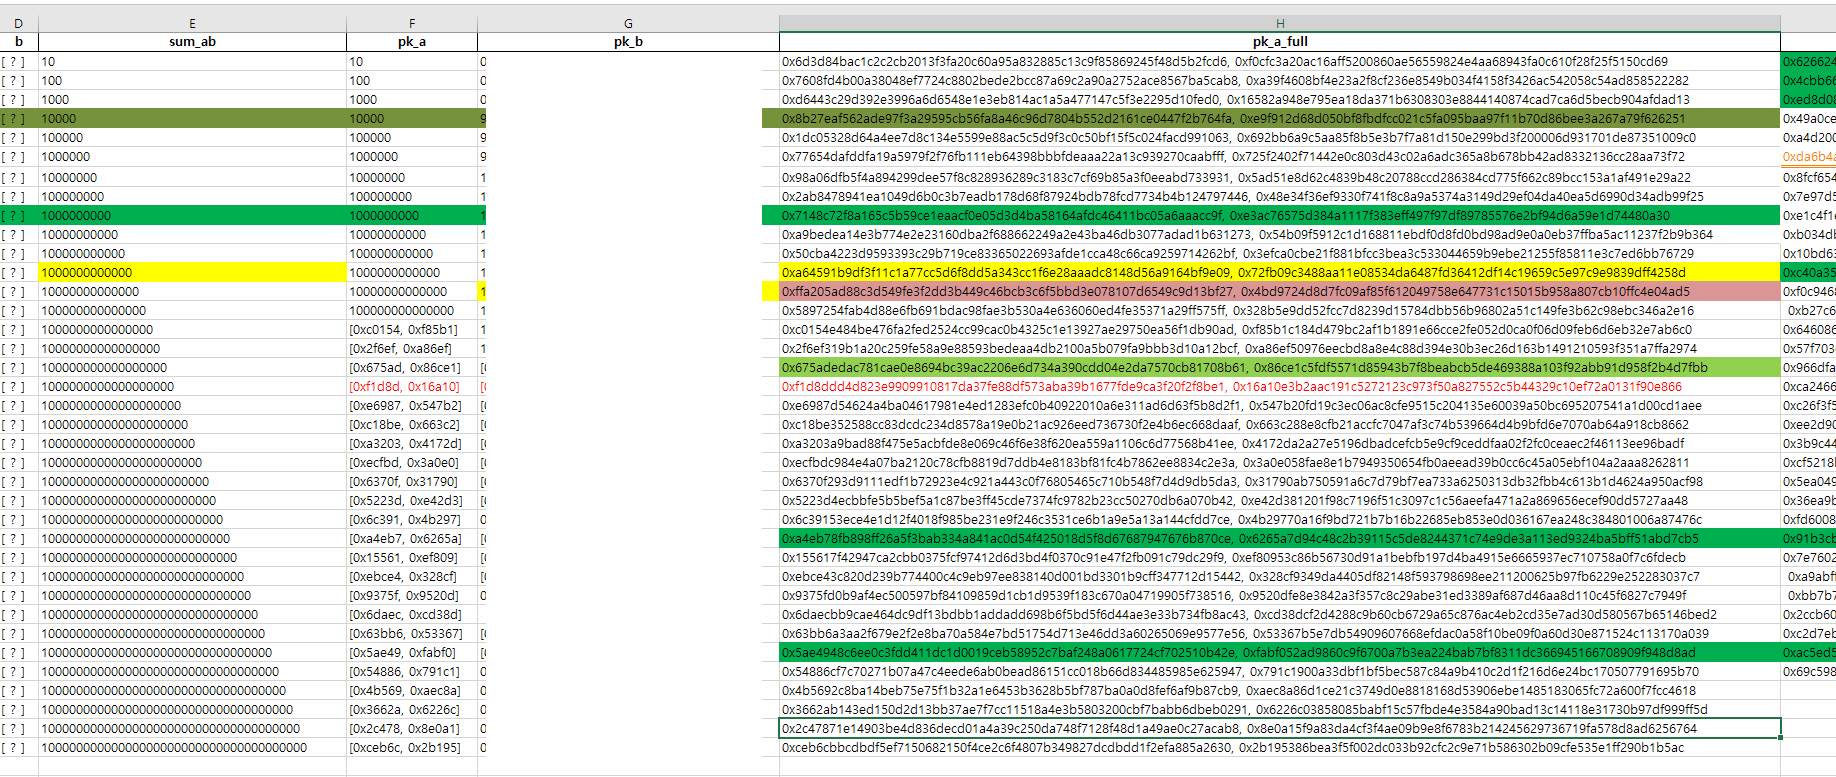Select pk_a_full cell starting 0x2ab8478941ea

1280,196
